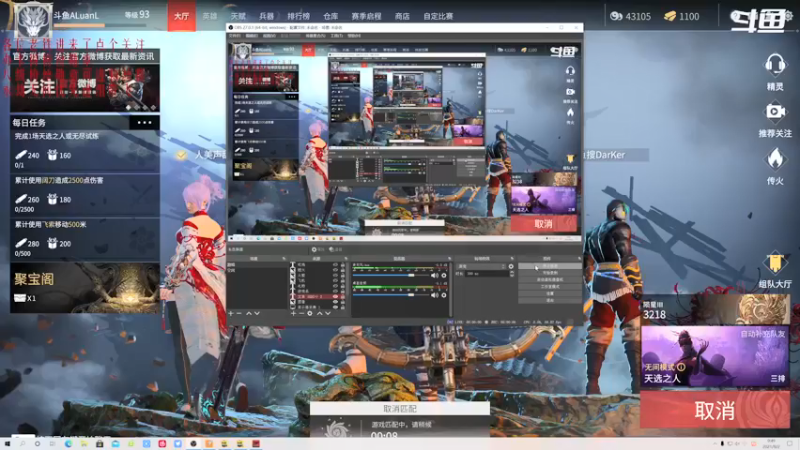800x450 pixels.
Task: Open second mixer channel settings gear
Action: pyautogui.click(x=444, y=295)
